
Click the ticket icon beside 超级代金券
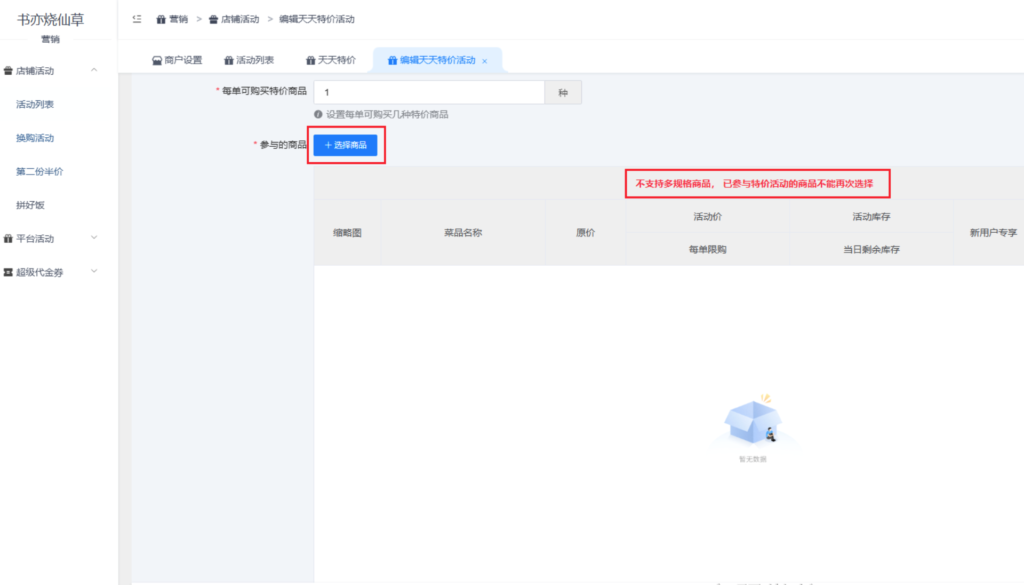click(9, 272)
